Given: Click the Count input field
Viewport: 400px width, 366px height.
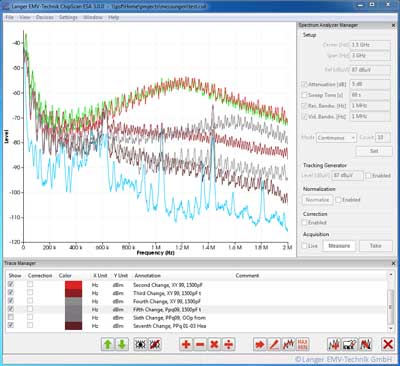Looking at the screenshot, I should tap(383, 138).
